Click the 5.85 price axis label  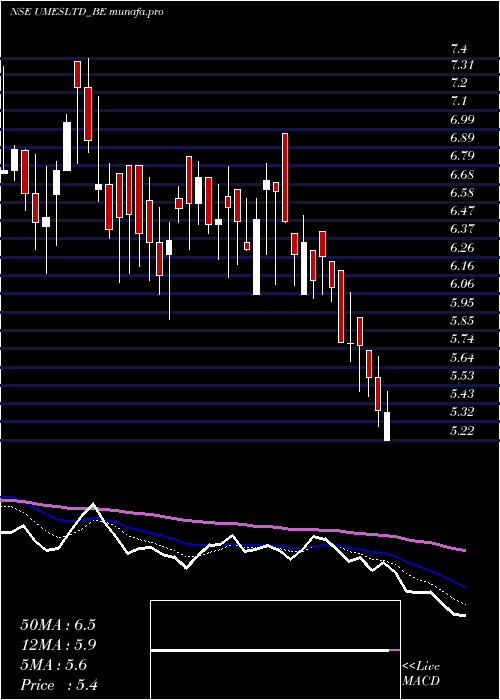pos(462,321)
